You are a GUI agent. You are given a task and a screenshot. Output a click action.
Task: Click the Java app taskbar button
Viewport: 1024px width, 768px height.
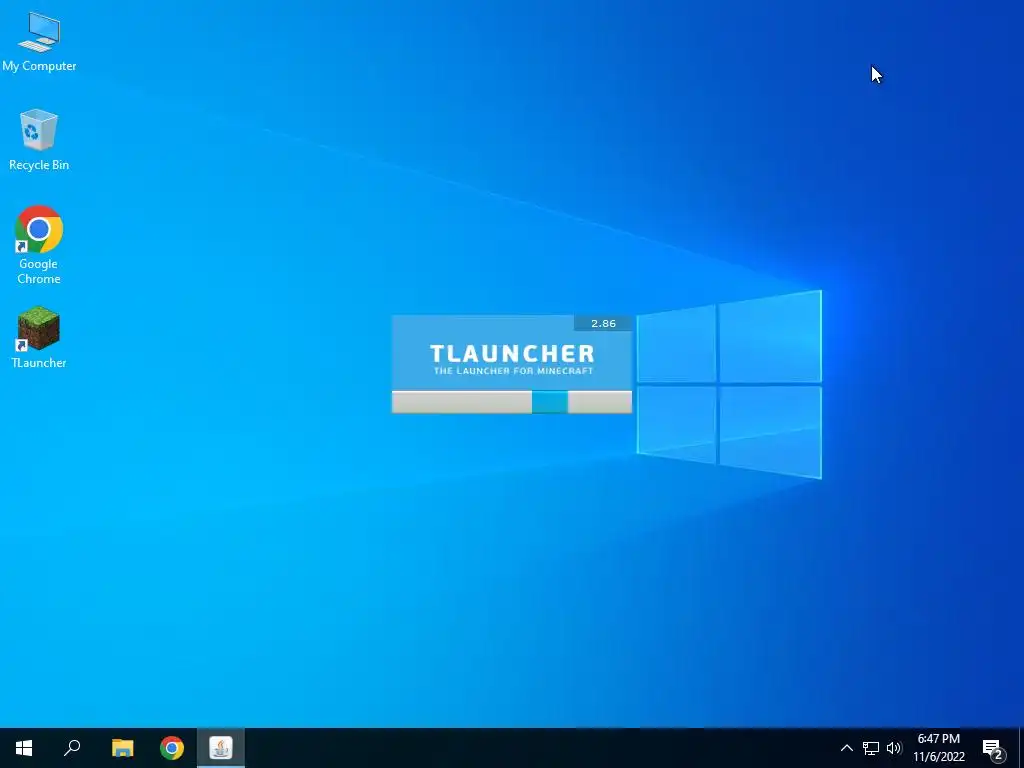[221, 748]
